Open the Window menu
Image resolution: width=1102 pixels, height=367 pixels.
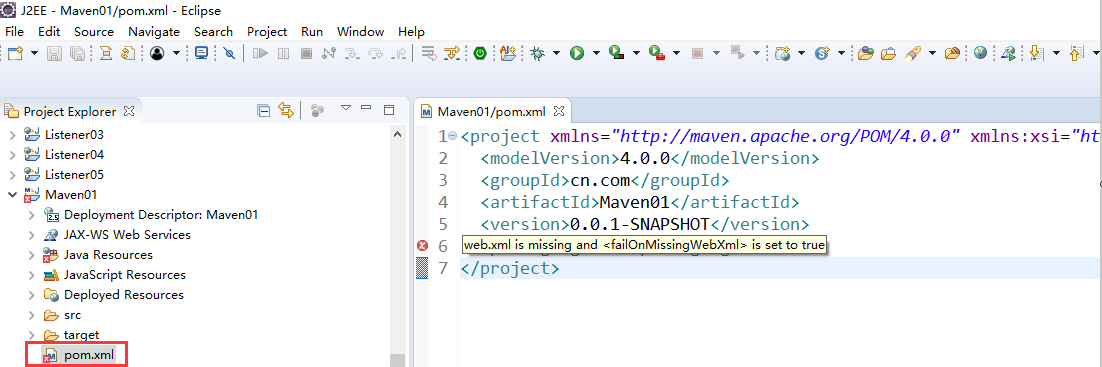click(361, 32)
